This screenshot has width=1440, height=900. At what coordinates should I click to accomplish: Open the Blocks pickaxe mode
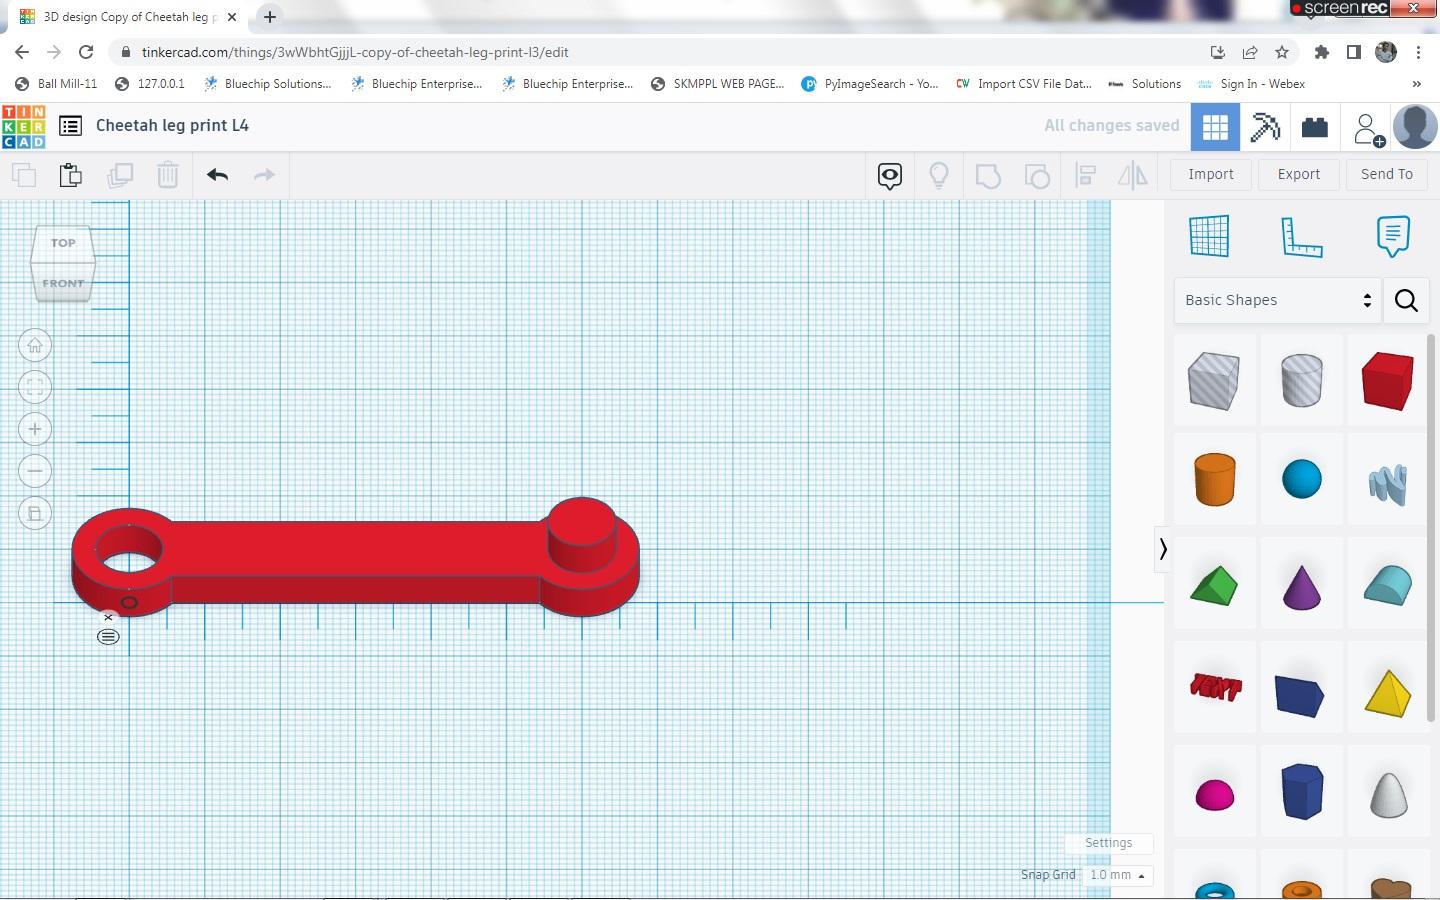pos(1265,127)
